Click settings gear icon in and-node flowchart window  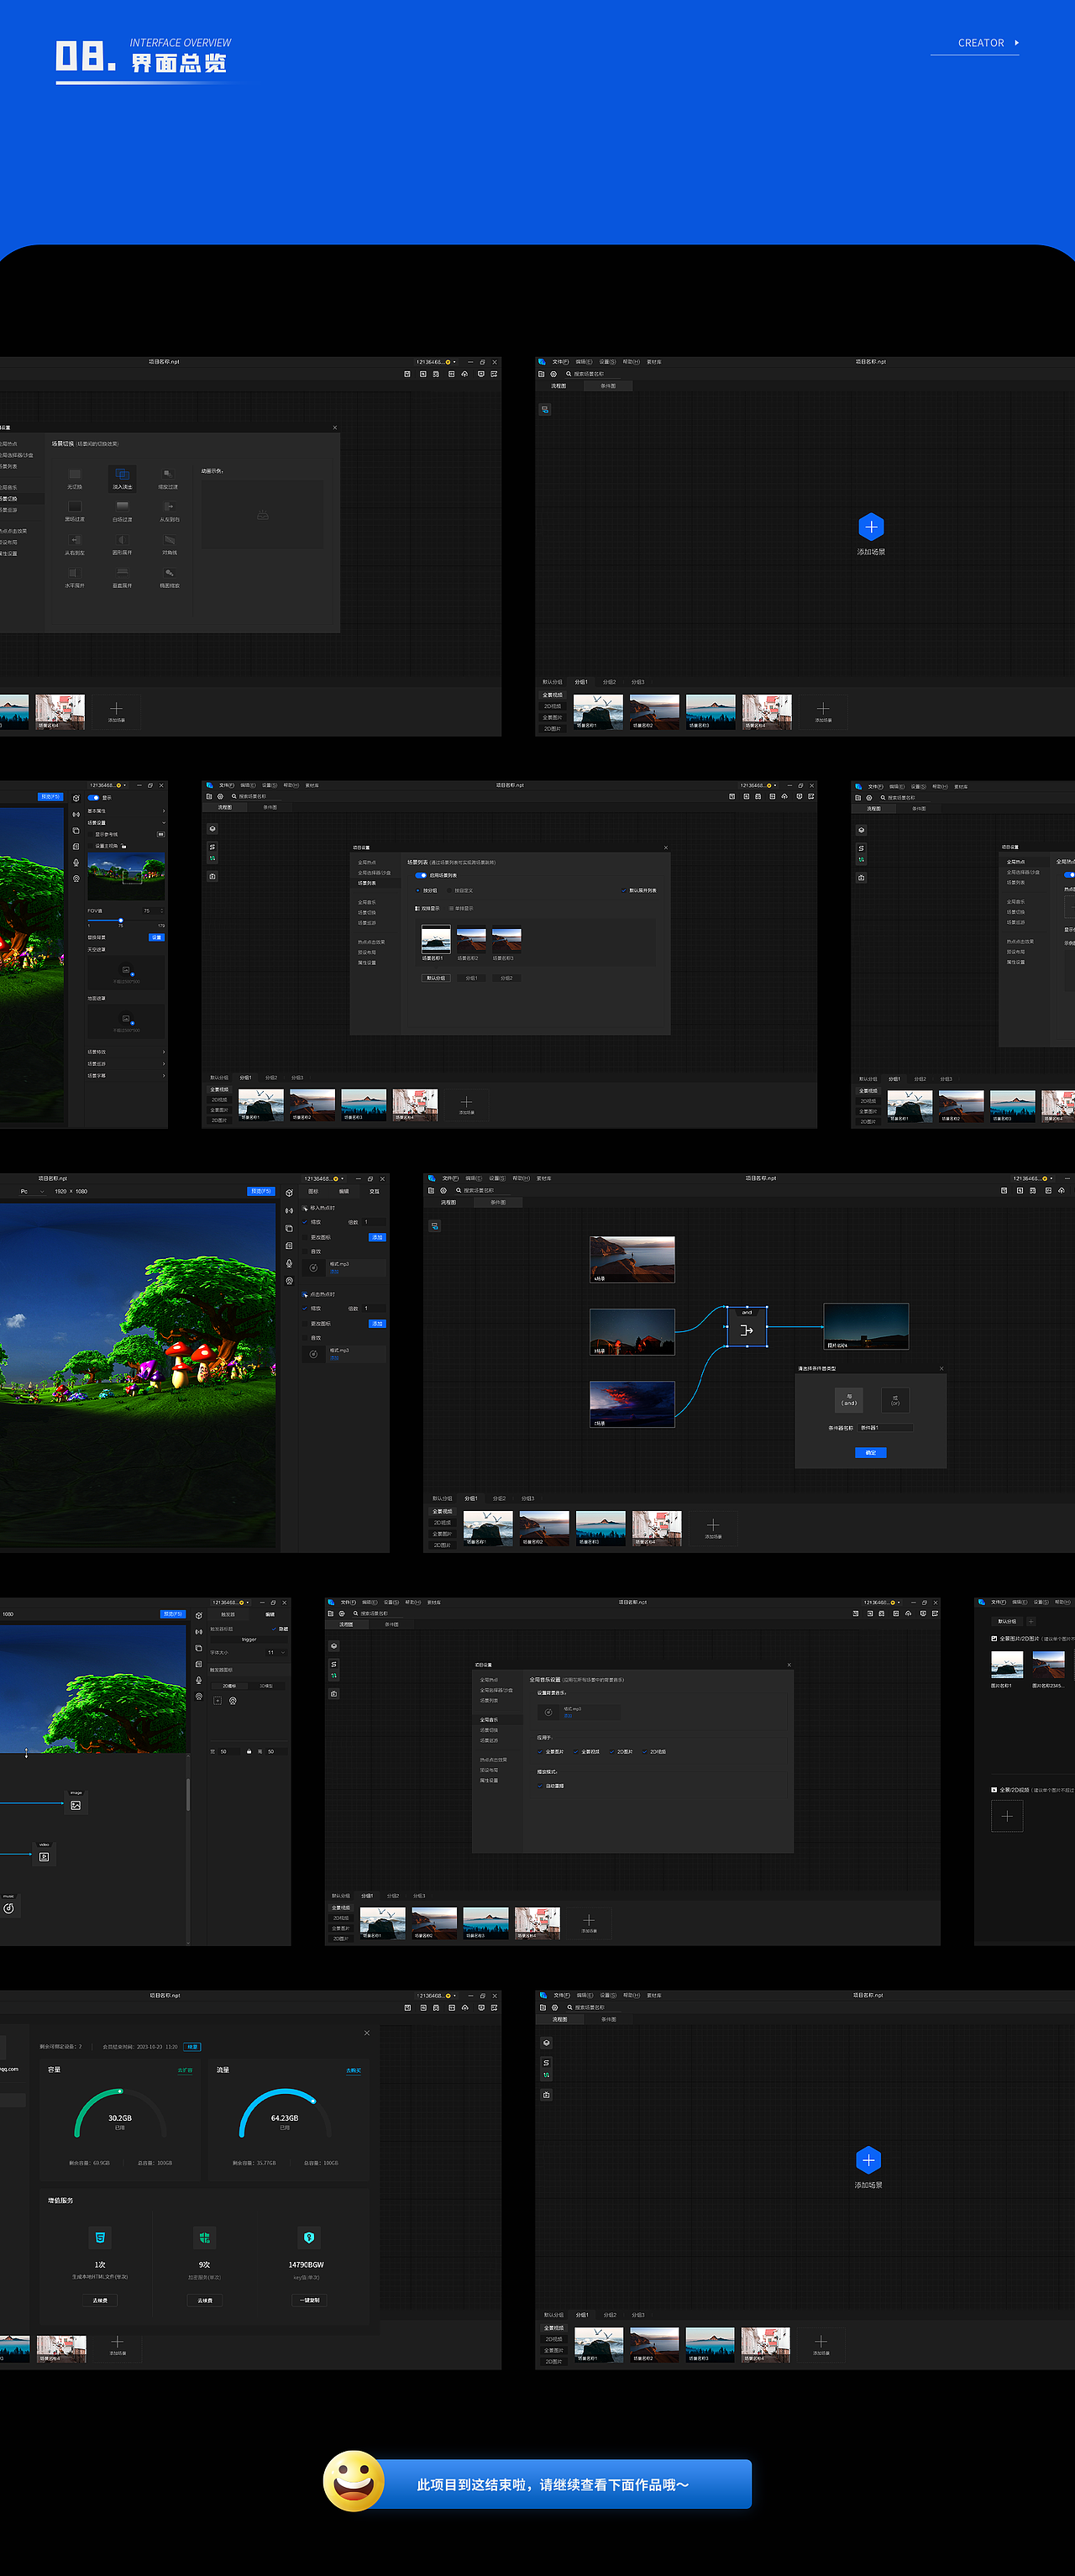[443, 1190]
